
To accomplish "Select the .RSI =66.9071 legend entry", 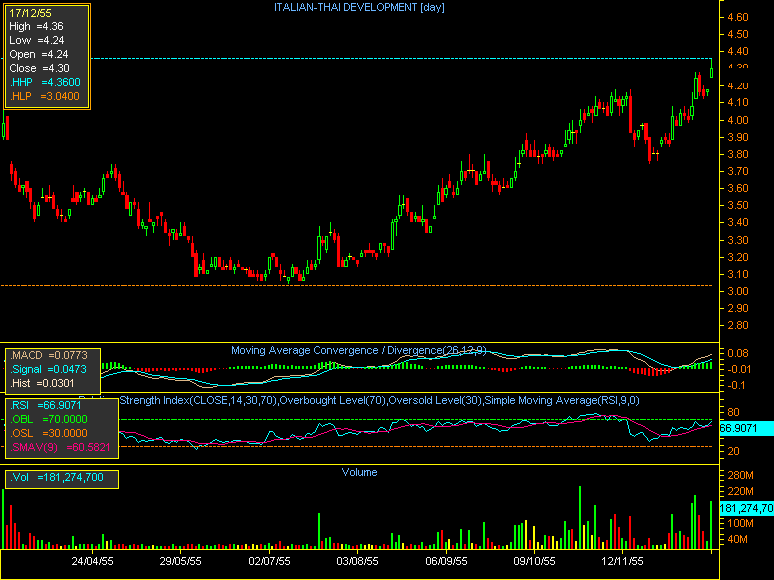I will [x=46, y=405].
